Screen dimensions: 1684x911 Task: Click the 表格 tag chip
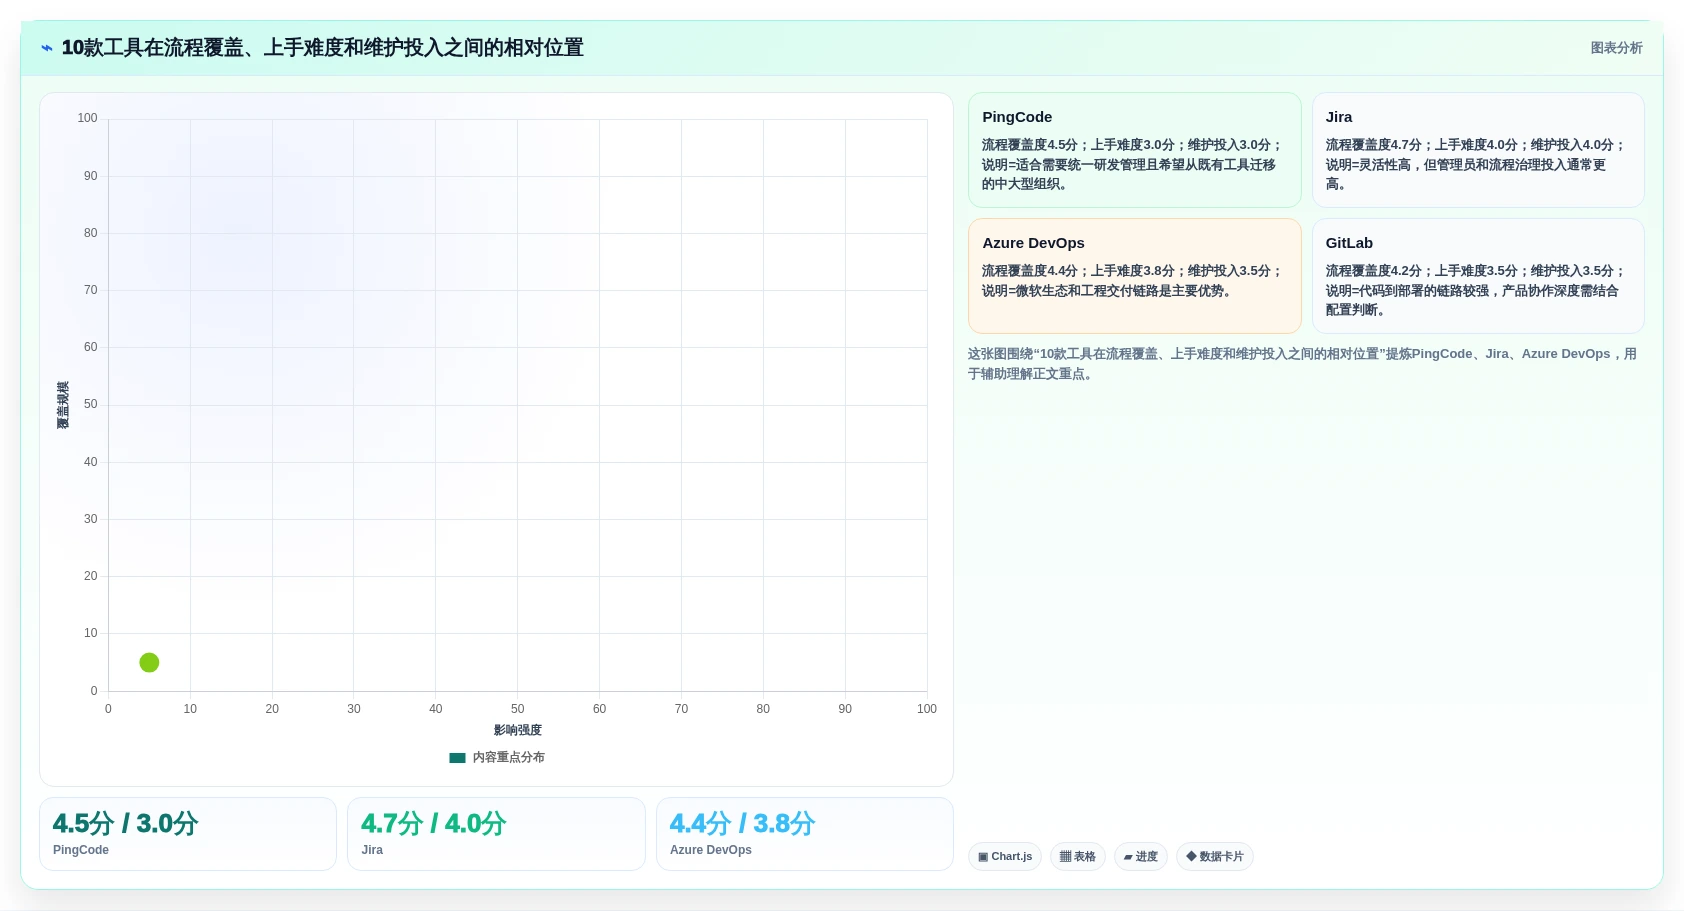[x=1078, y=857]
